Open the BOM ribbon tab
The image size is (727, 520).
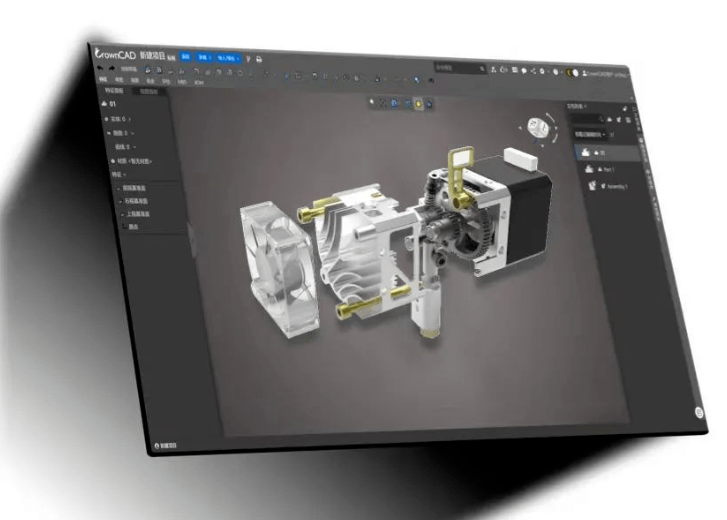coord(199,82)
